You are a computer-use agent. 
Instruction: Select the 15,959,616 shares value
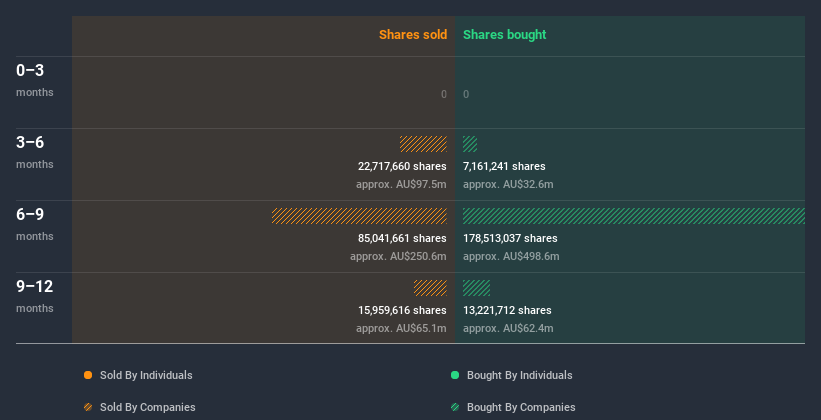pyautogui.click(x=402, y=310)
